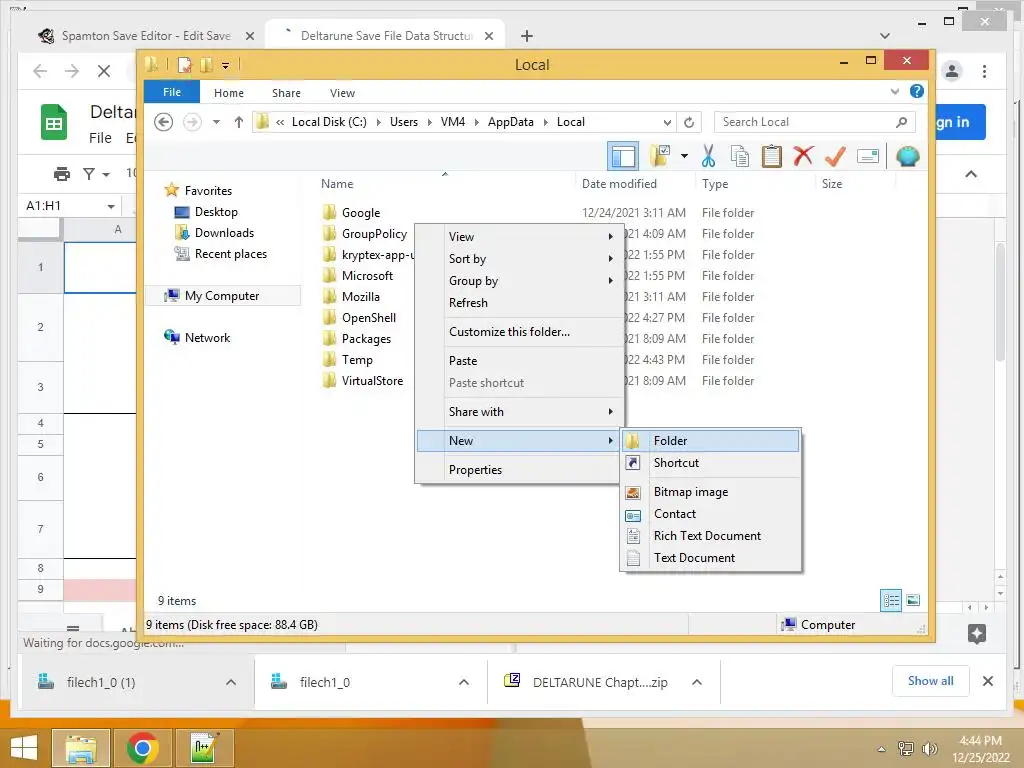
Task: Open Chrome from the taskbar
Action: (142, 748)
